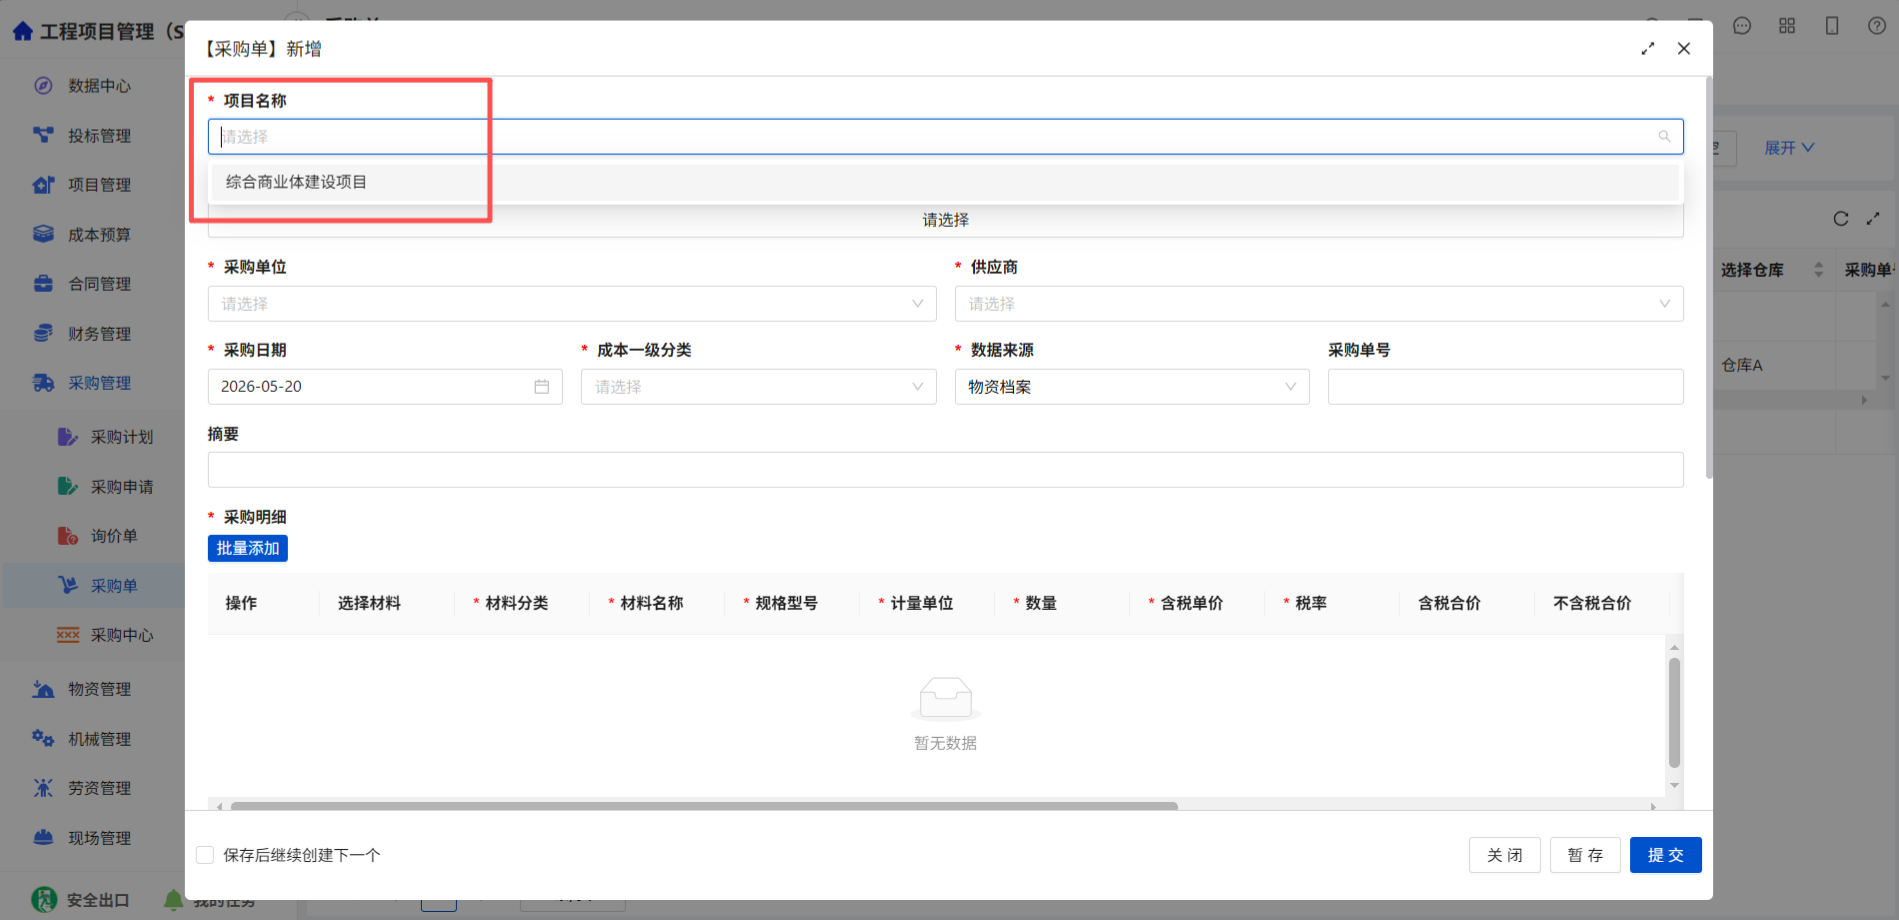Click the grid apps icon in header
Image resolution: width=1899 pixels, height=920 pixels.
[x=1787, y=26]
